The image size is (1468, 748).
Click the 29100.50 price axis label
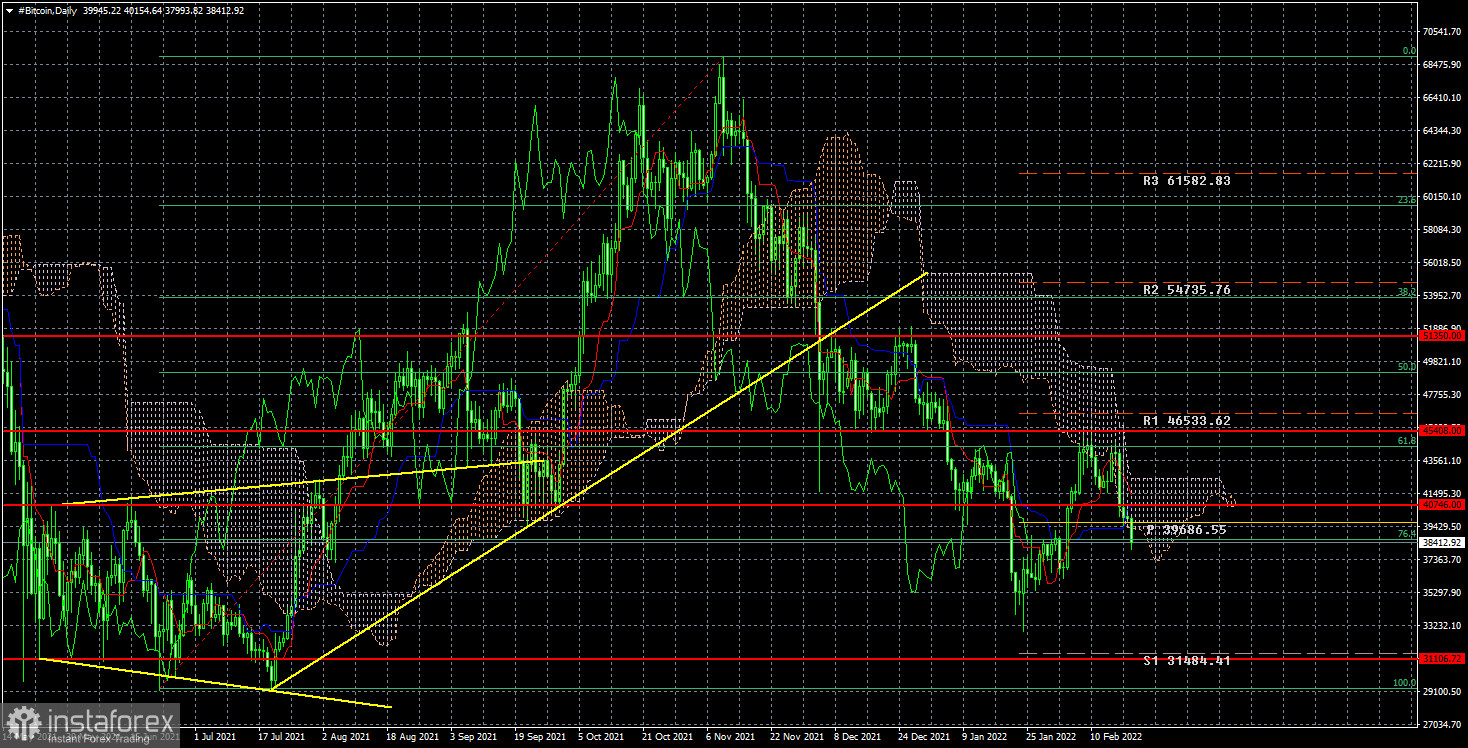point(1443,692)
